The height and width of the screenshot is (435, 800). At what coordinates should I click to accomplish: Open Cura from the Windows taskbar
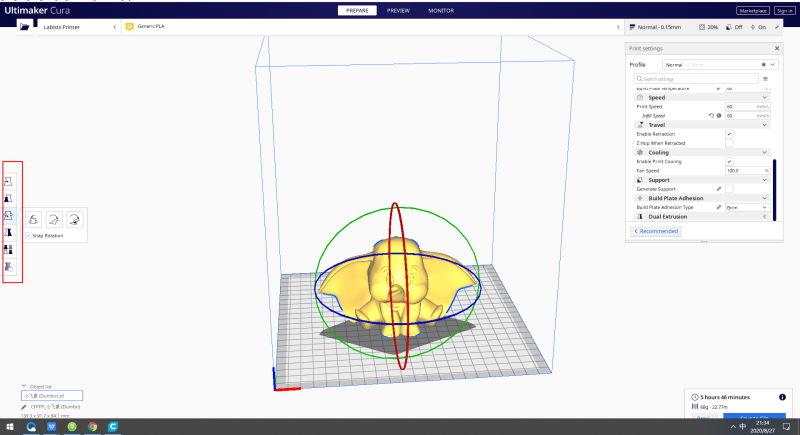tap(113, 426)
